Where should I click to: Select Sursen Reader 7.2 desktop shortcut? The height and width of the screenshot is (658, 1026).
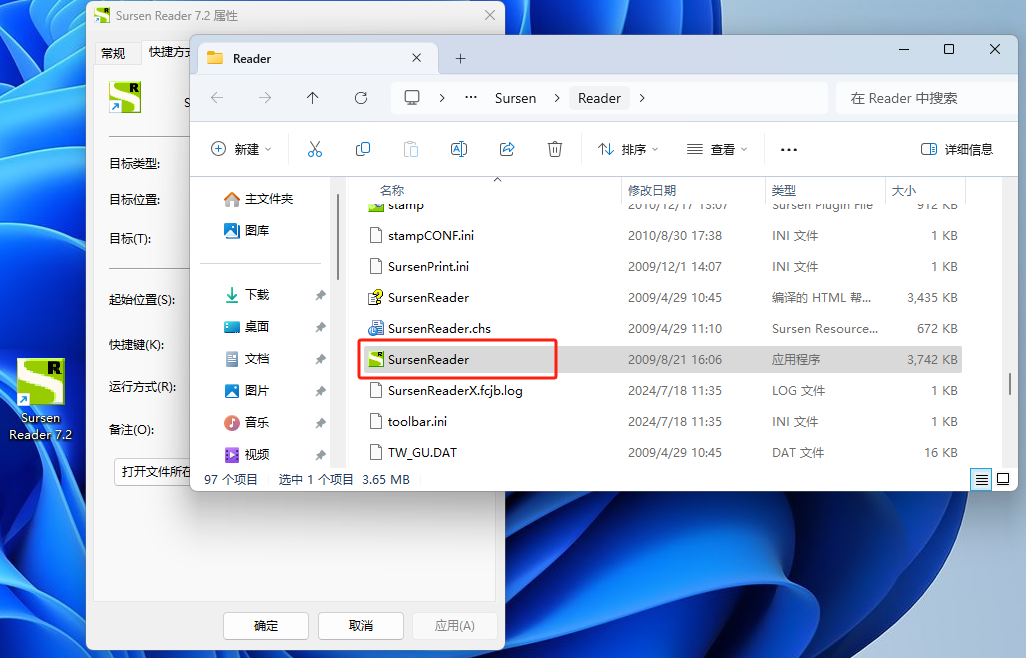pos(41,400)
